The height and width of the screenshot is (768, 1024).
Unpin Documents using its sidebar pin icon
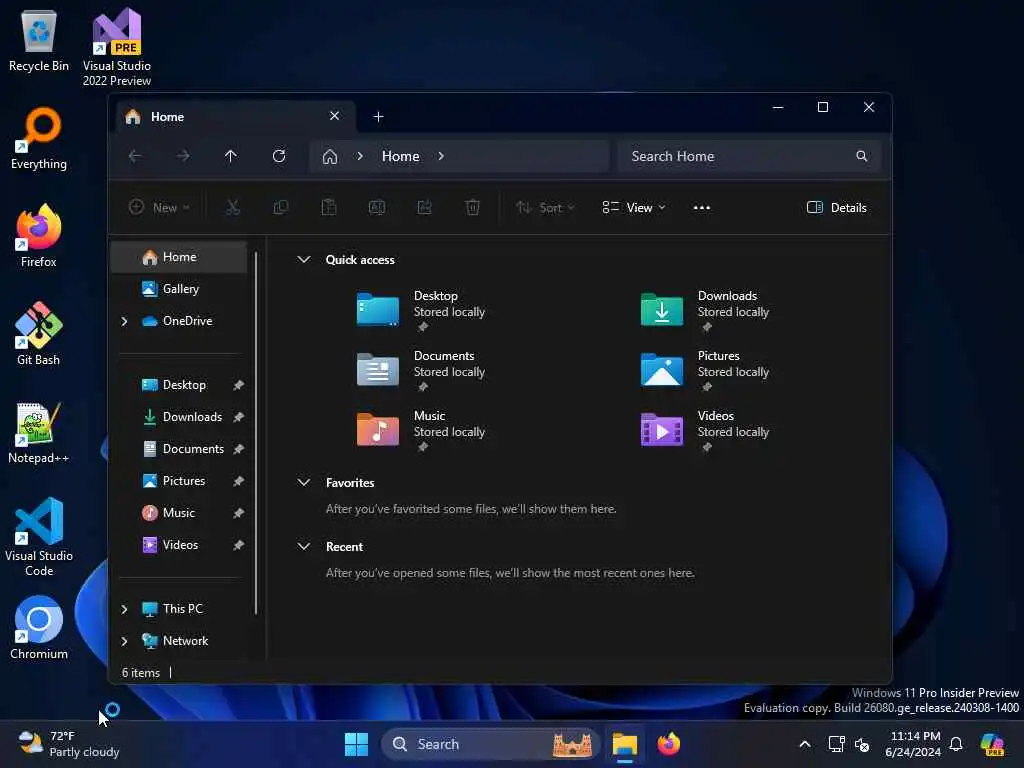[239, 449]
